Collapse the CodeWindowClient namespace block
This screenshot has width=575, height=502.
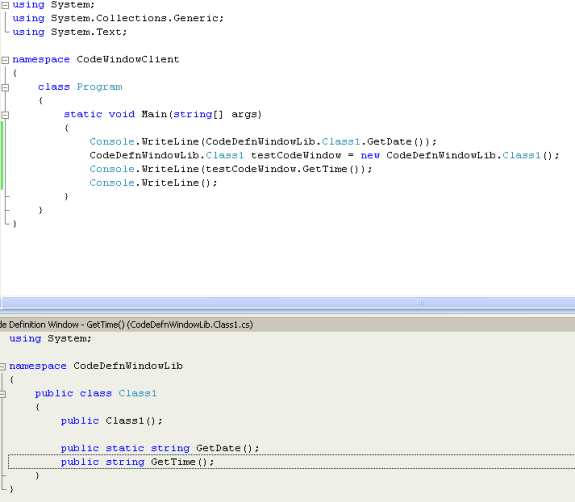(5, 60)
